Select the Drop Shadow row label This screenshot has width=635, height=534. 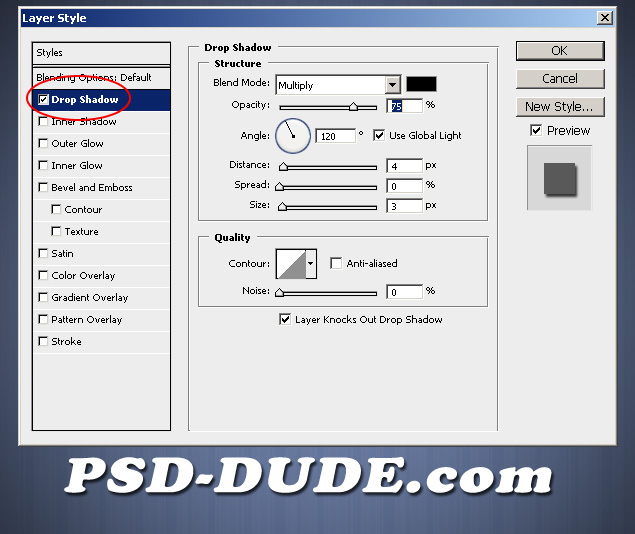[85, 100]
